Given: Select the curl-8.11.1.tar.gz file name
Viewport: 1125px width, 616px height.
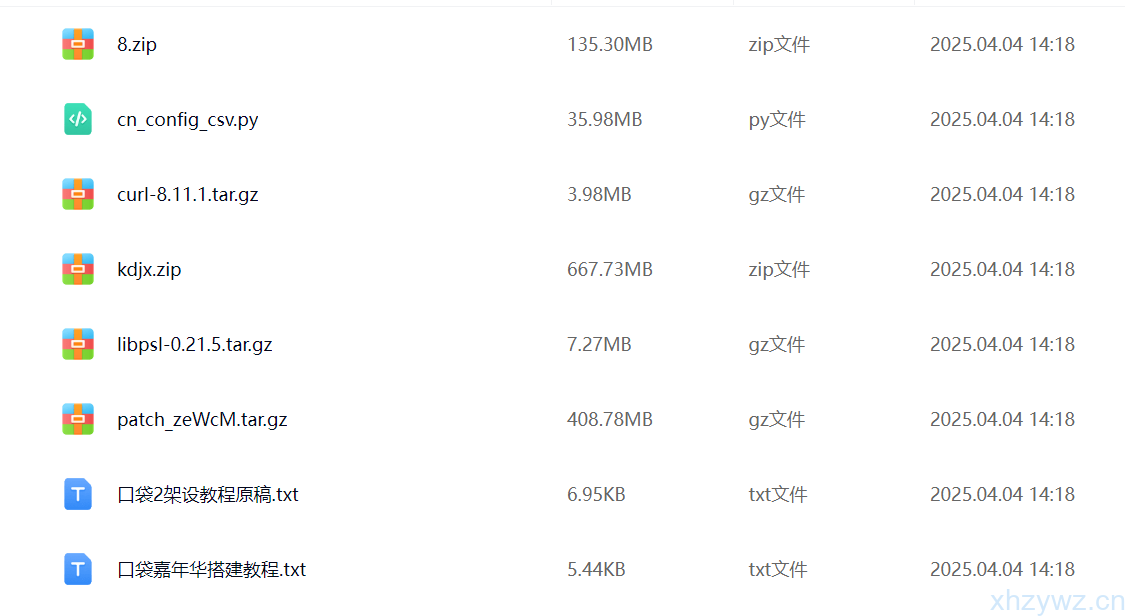Looking at the screenshot, I should pyautogui.click(x=188, y=195).
